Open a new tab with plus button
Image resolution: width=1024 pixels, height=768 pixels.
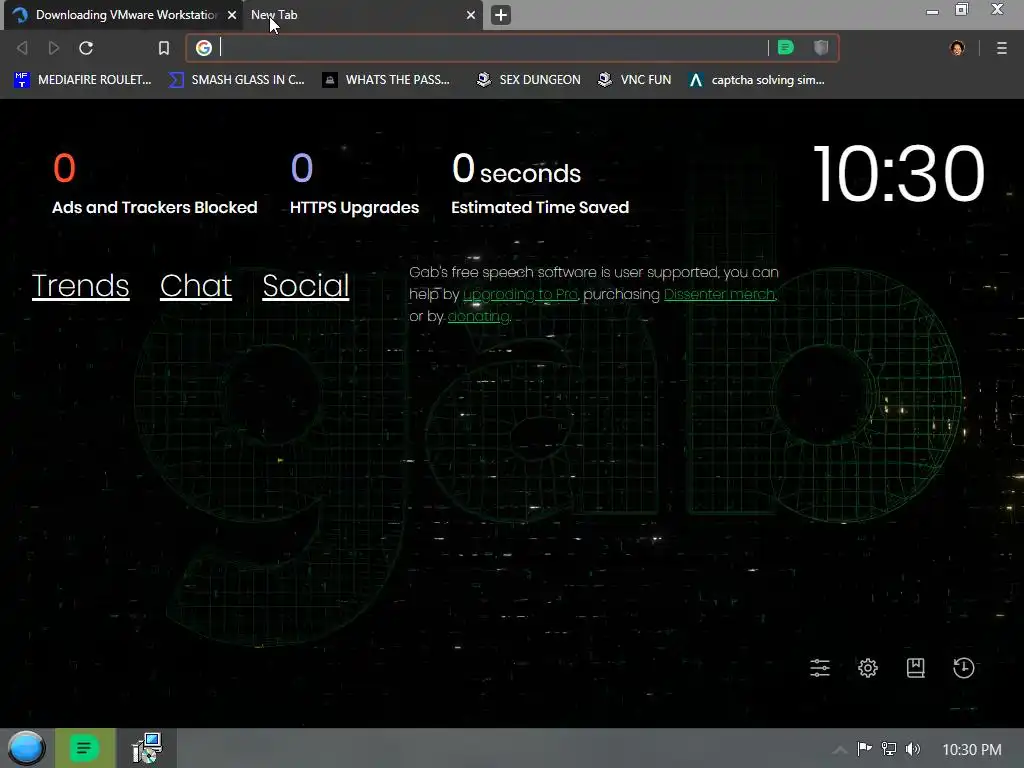click(501, 14)
